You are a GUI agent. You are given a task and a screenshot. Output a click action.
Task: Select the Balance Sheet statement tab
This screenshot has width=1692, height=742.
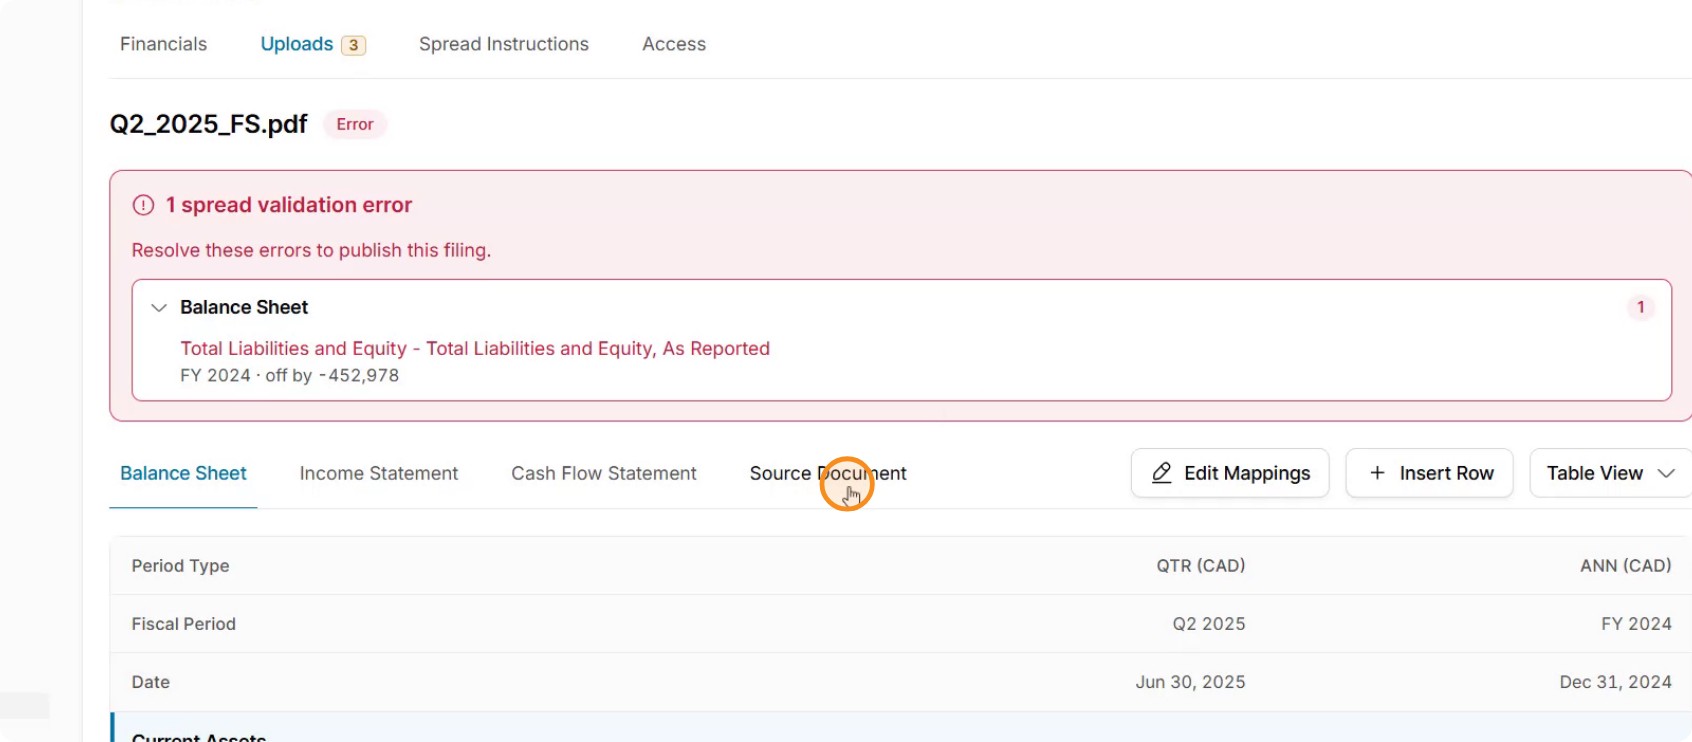[183, 473]
